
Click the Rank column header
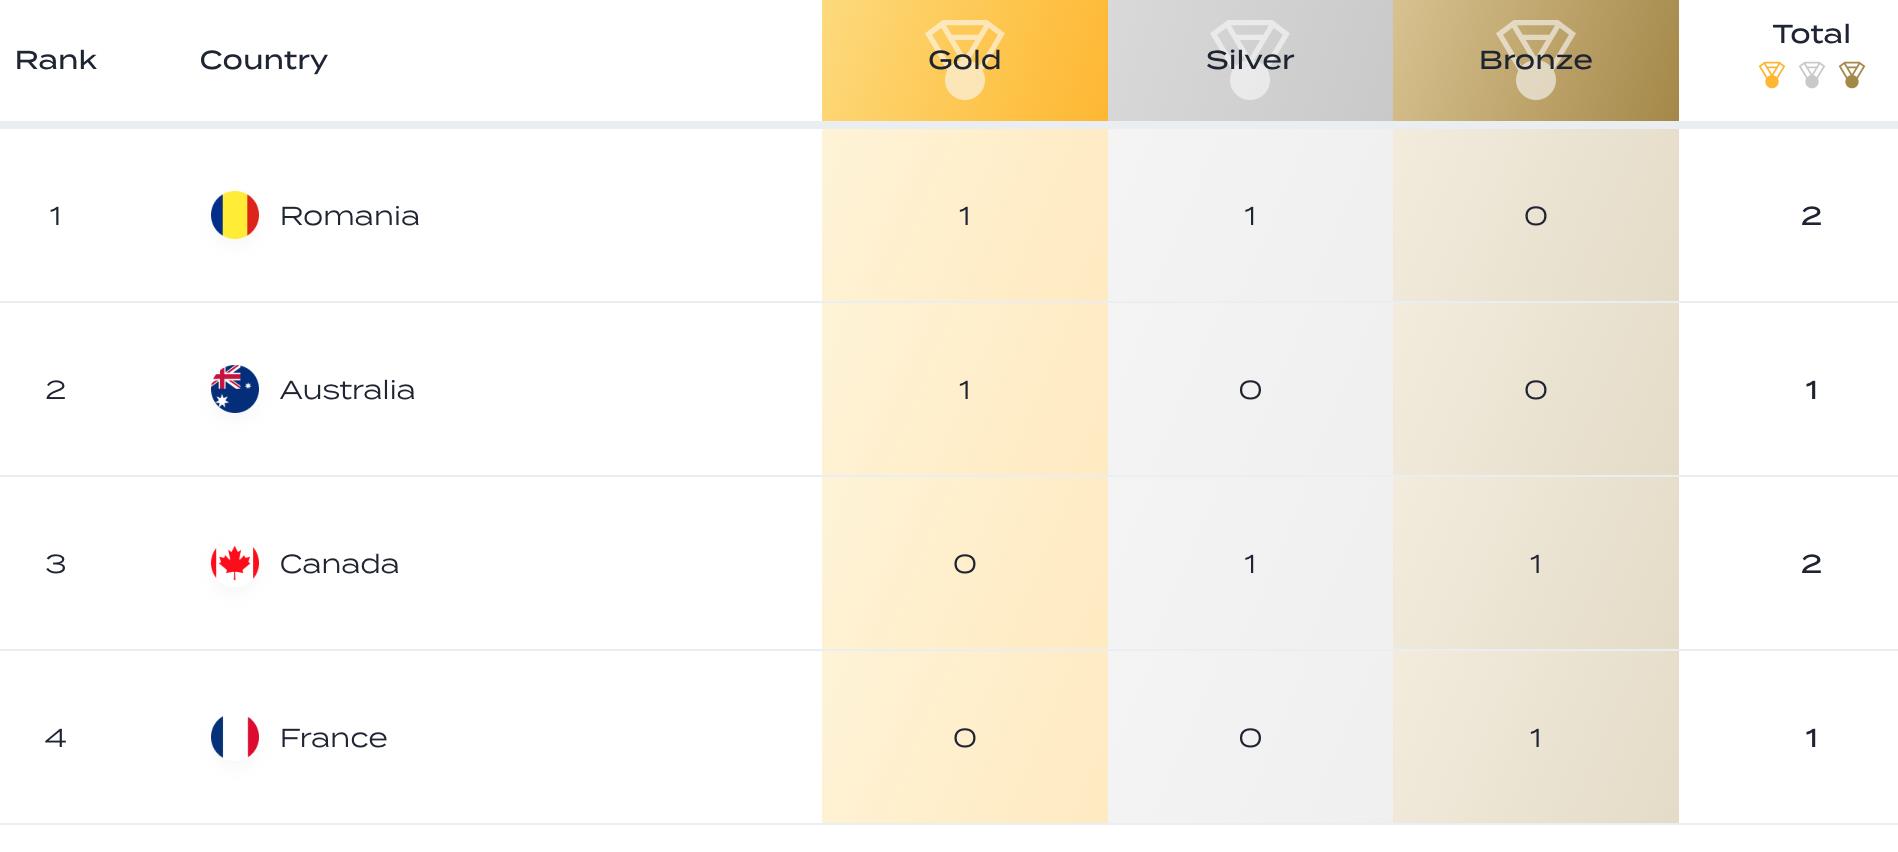56,60
